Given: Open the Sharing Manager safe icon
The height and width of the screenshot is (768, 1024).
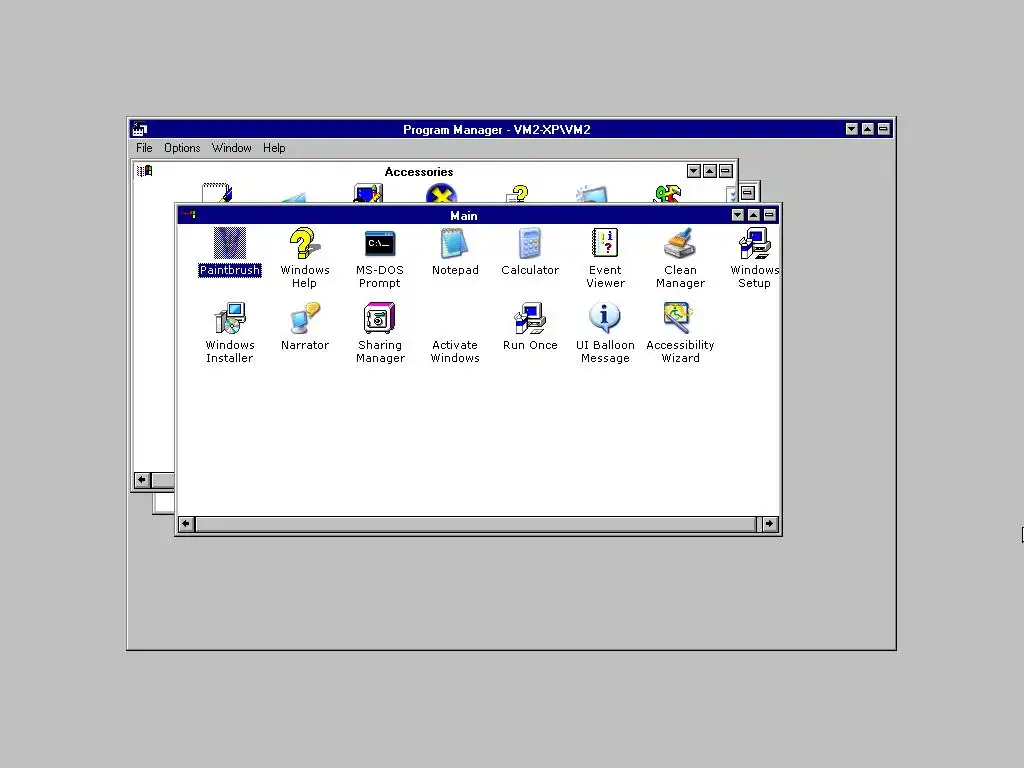Looking at the screenshot, I should coord(379,318).
